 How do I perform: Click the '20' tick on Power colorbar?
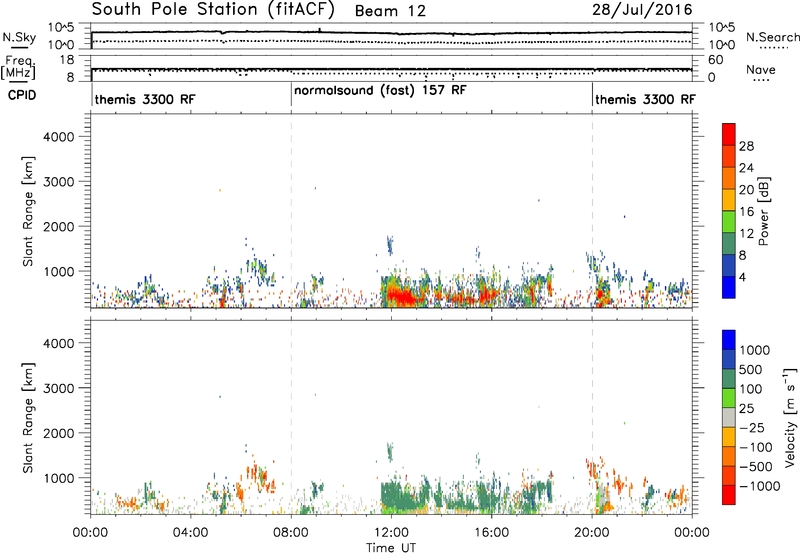(746, 190)
